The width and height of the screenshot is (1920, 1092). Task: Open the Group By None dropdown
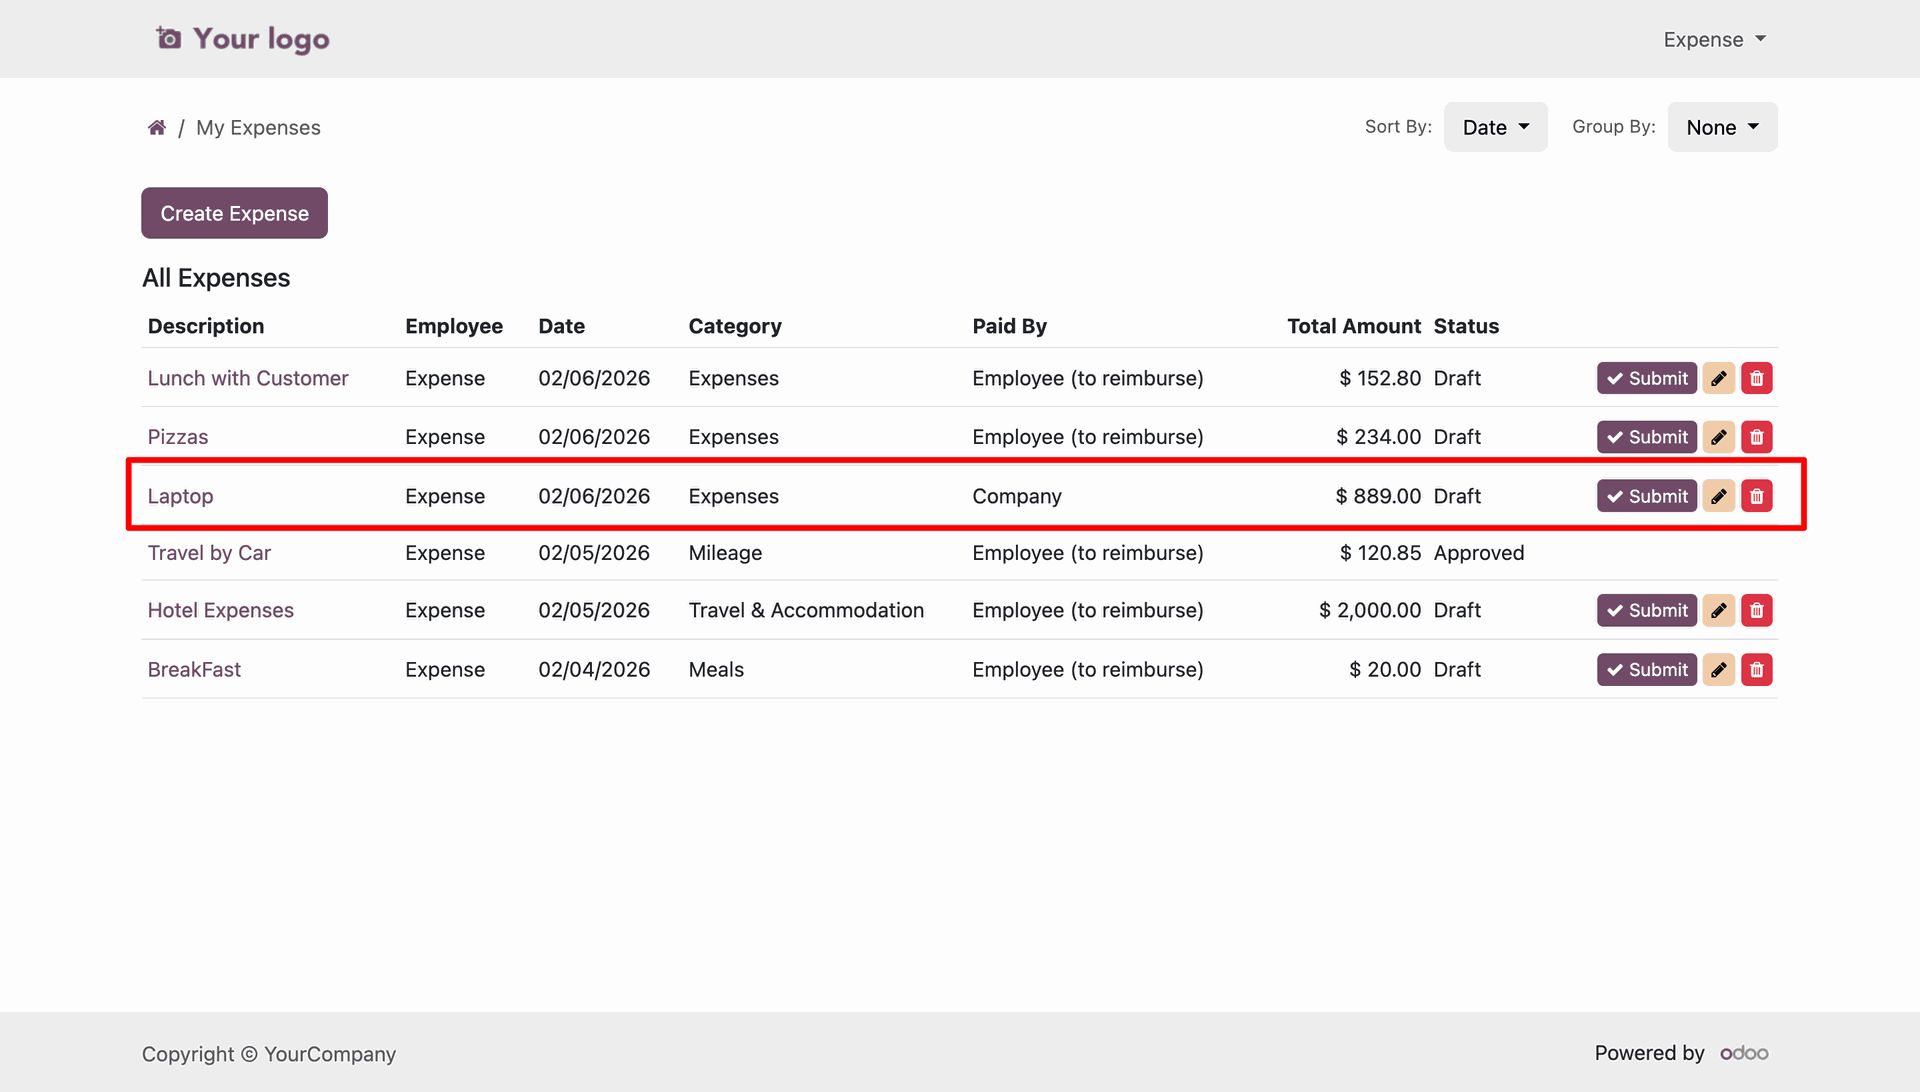click(x=1722, y=127)
